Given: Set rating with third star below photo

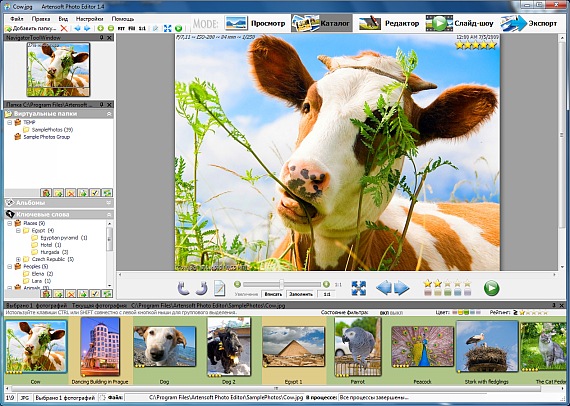Looking at the screenshot, I should tap(447, 283).
